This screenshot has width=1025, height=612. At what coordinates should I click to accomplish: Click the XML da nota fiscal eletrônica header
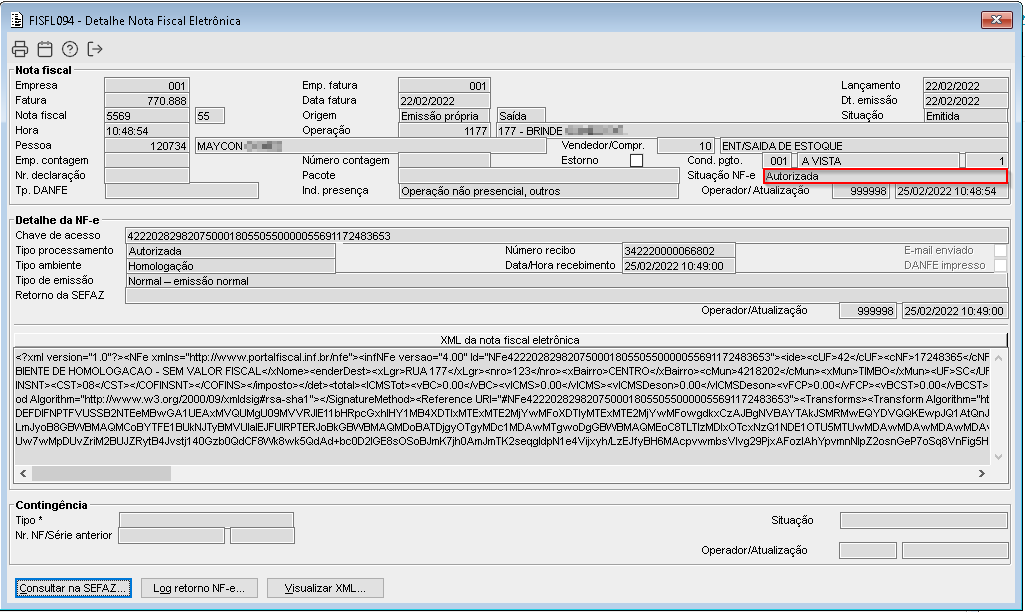510,340
